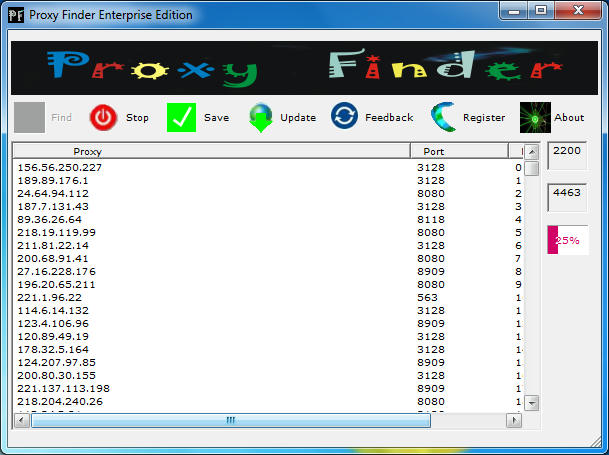Click port 8080 of 218.204.240.26
Screen dimensions: 609x455
(431, 402)
